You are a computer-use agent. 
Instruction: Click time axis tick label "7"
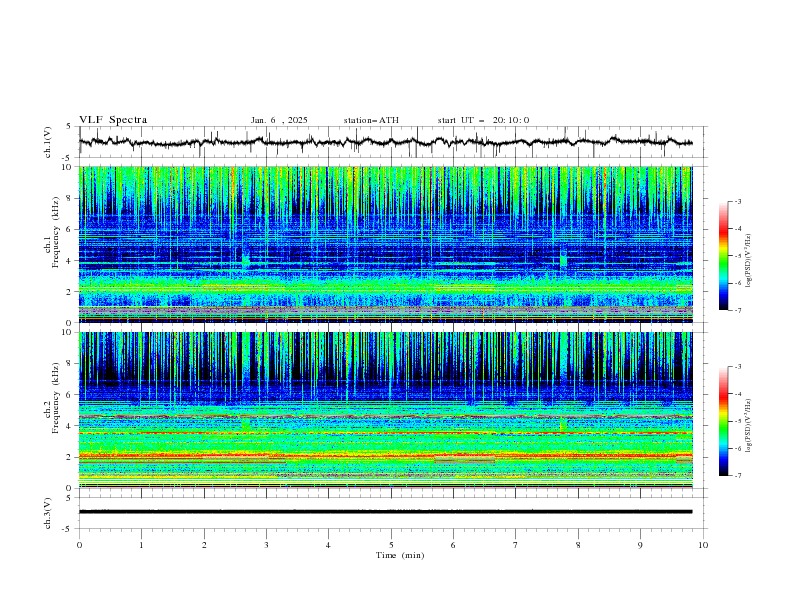coord(516,545)
